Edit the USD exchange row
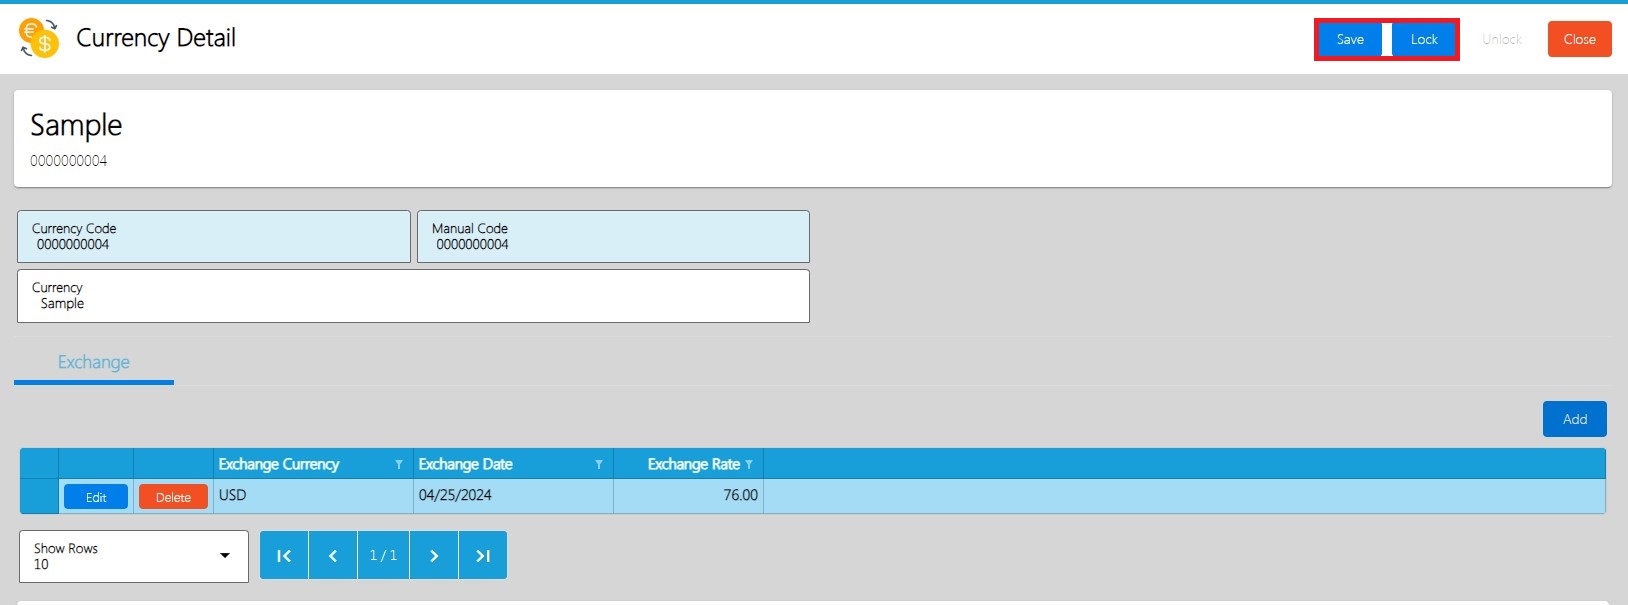1628x605 pixels. [x=96, y=497]
